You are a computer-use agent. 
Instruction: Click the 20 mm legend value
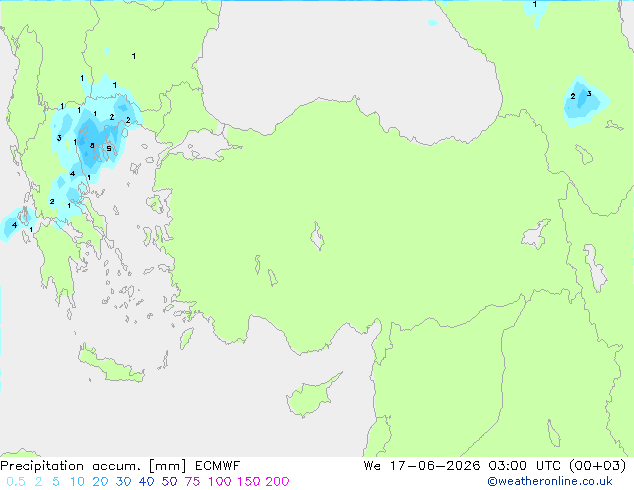pyautogui.click(x=100, y=482)
